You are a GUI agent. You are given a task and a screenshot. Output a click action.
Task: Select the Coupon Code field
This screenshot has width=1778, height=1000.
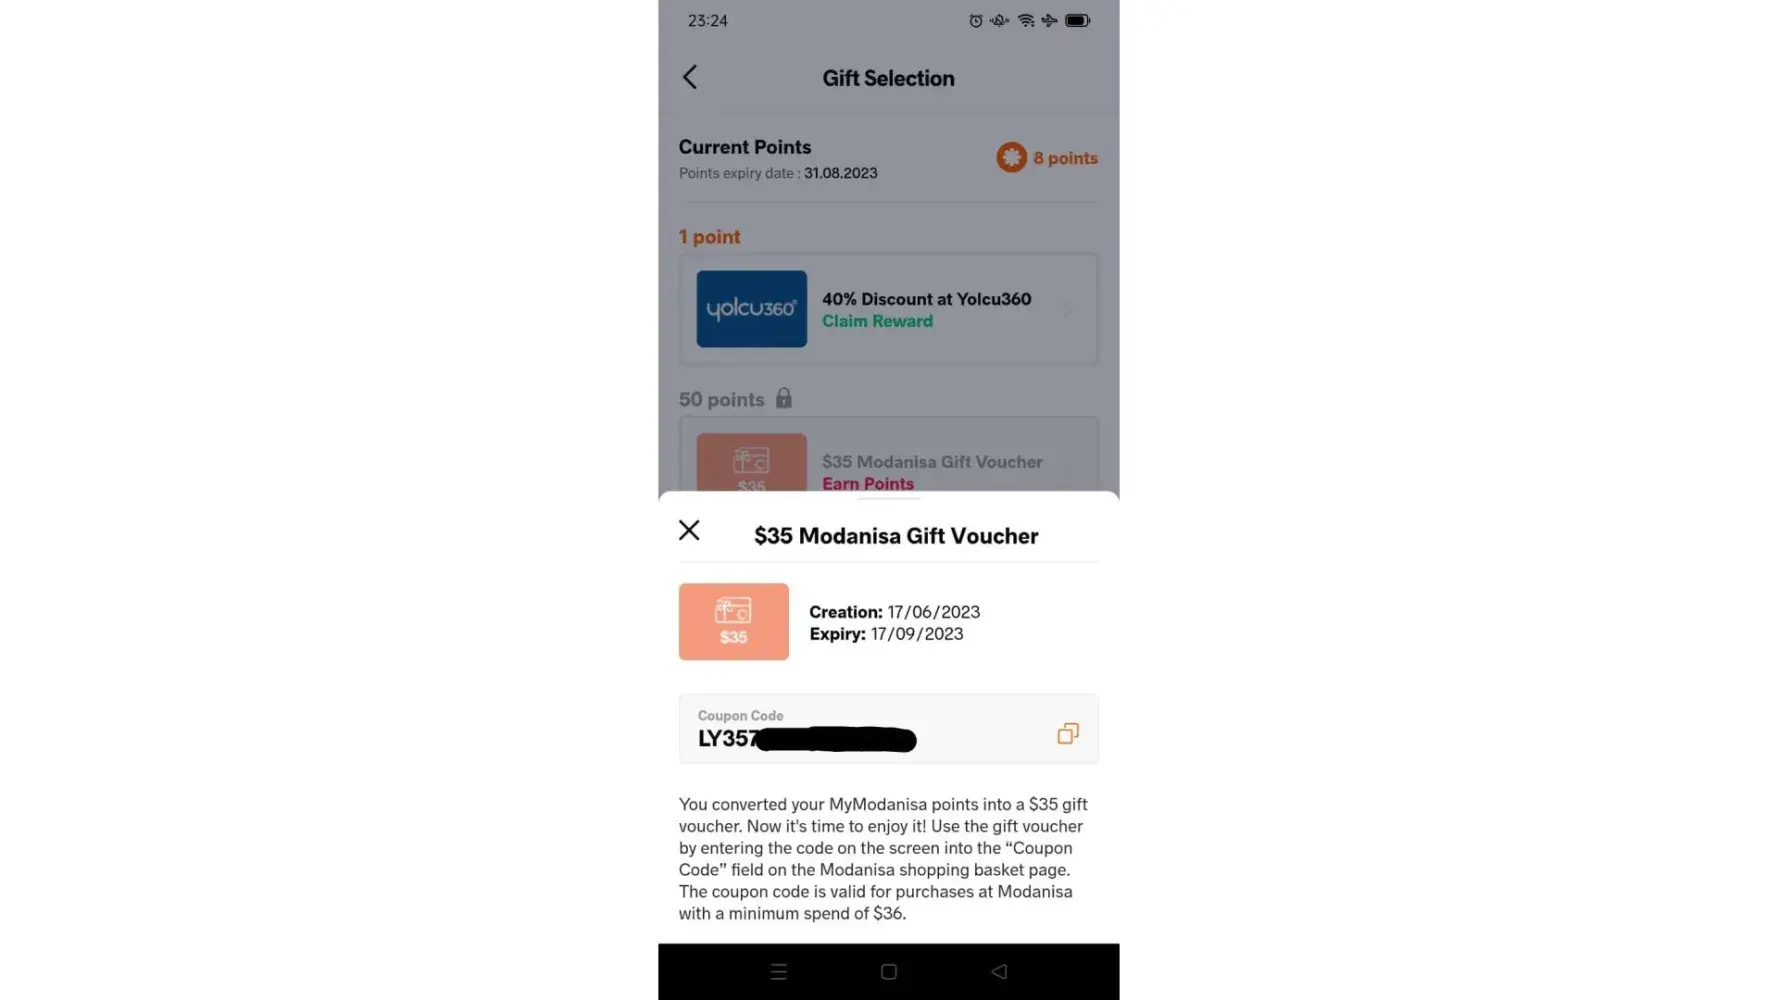coord(889,729)
